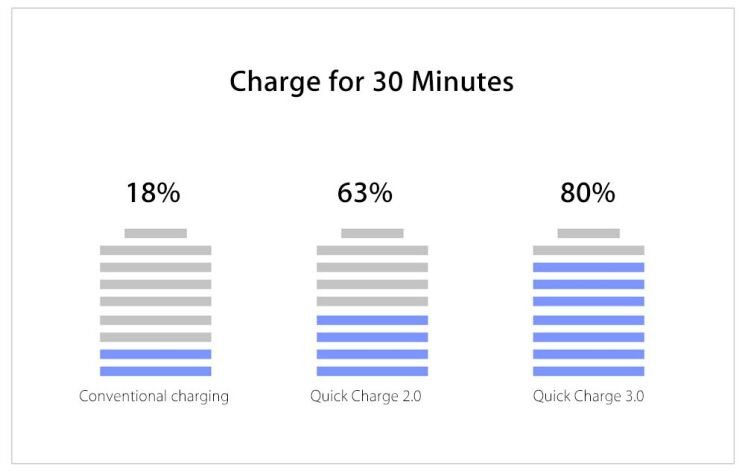Click the Quick Charge 3.0 battery icon
745x472 pixels.
click(588, 303)
